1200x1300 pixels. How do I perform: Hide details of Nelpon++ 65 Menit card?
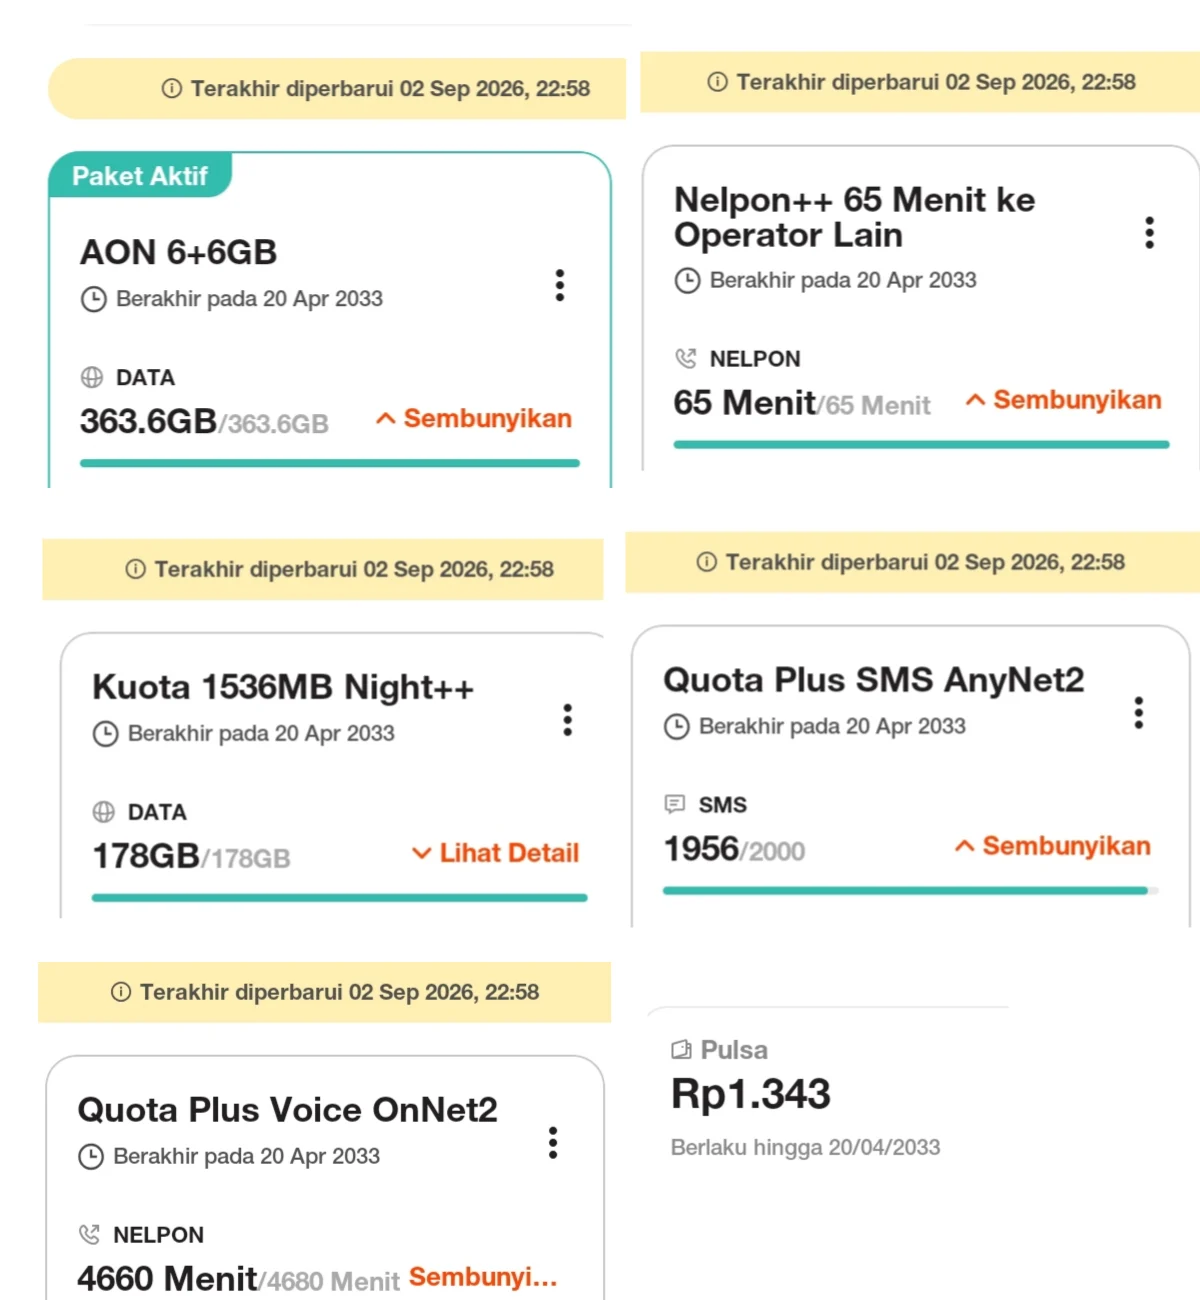[1064, 400]
